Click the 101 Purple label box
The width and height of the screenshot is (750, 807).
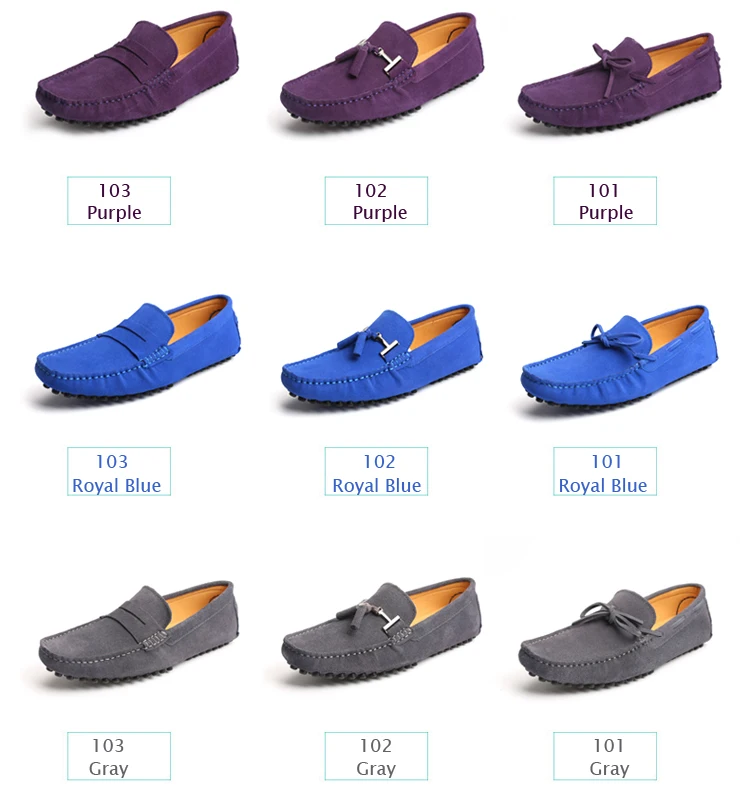tap(605, 201)
